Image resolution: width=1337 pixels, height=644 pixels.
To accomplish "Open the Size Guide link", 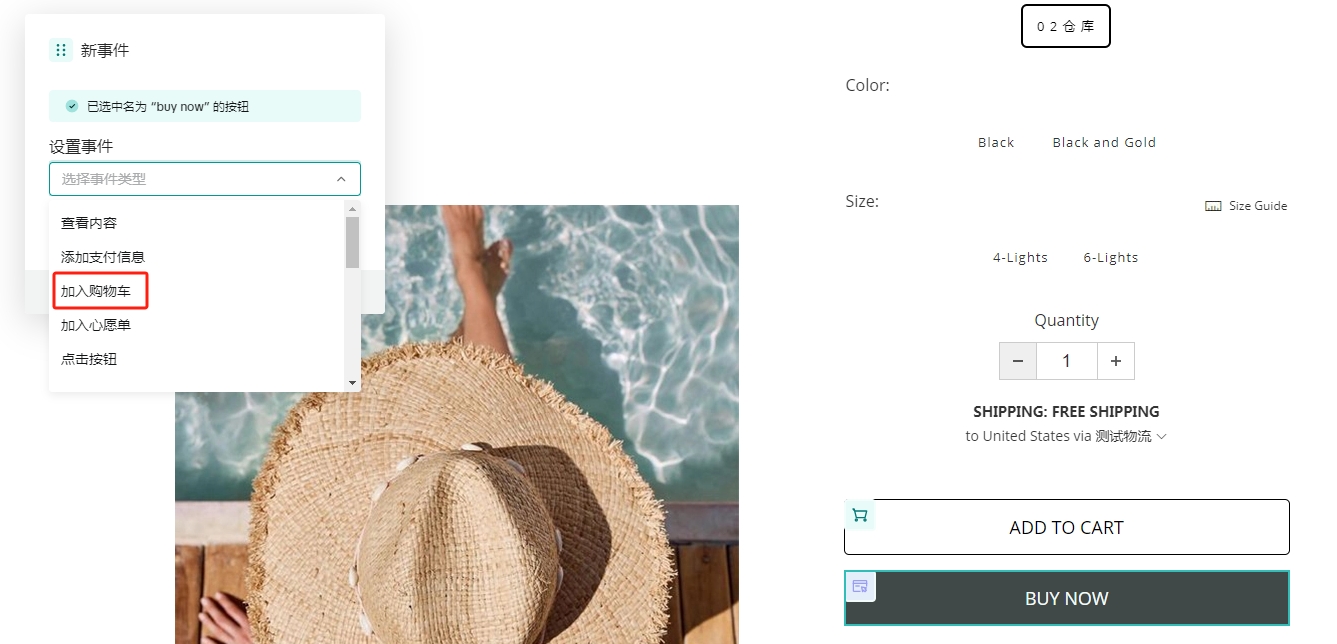I will coord(1258,206).
